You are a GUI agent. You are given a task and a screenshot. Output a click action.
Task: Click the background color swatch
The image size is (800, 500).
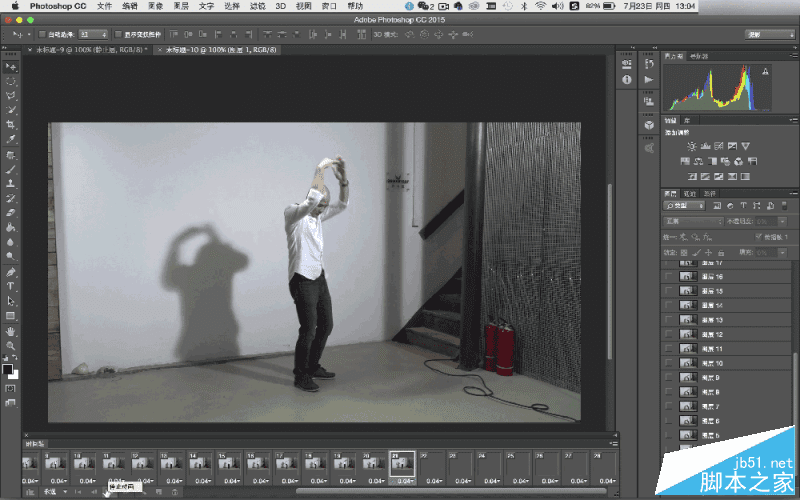click(15, 375)
